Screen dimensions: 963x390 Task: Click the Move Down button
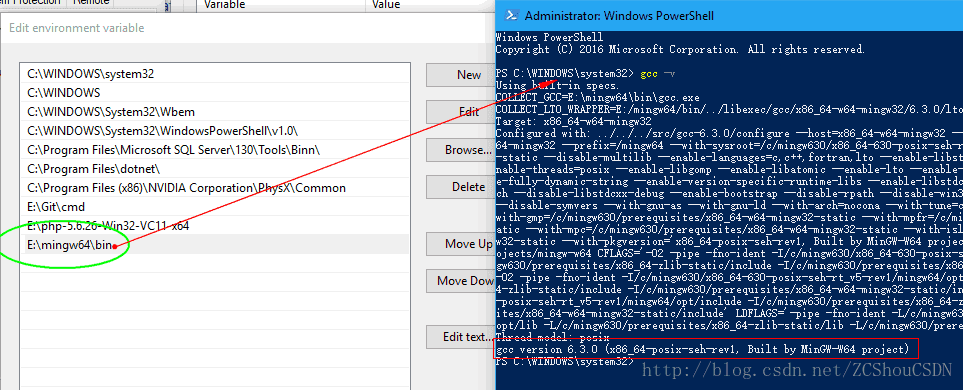461,281
